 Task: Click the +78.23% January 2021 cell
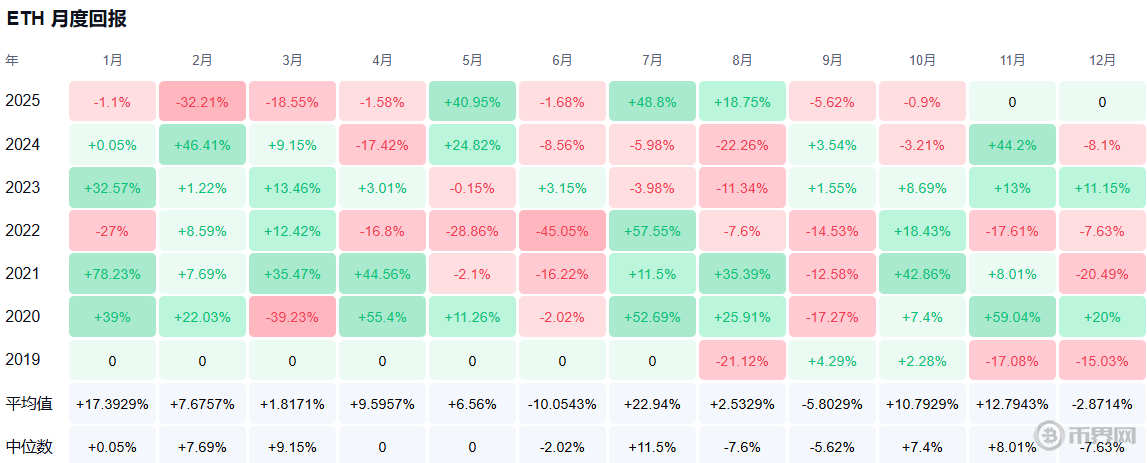point(112,274)
